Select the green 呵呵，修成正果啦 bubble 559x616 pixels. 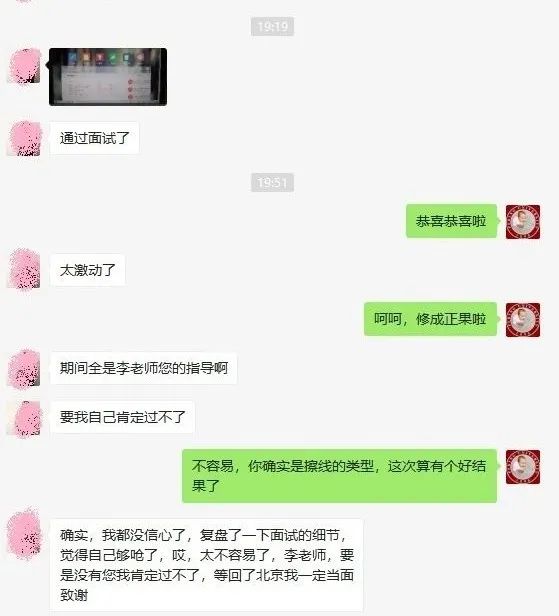(x=430, y=319)
